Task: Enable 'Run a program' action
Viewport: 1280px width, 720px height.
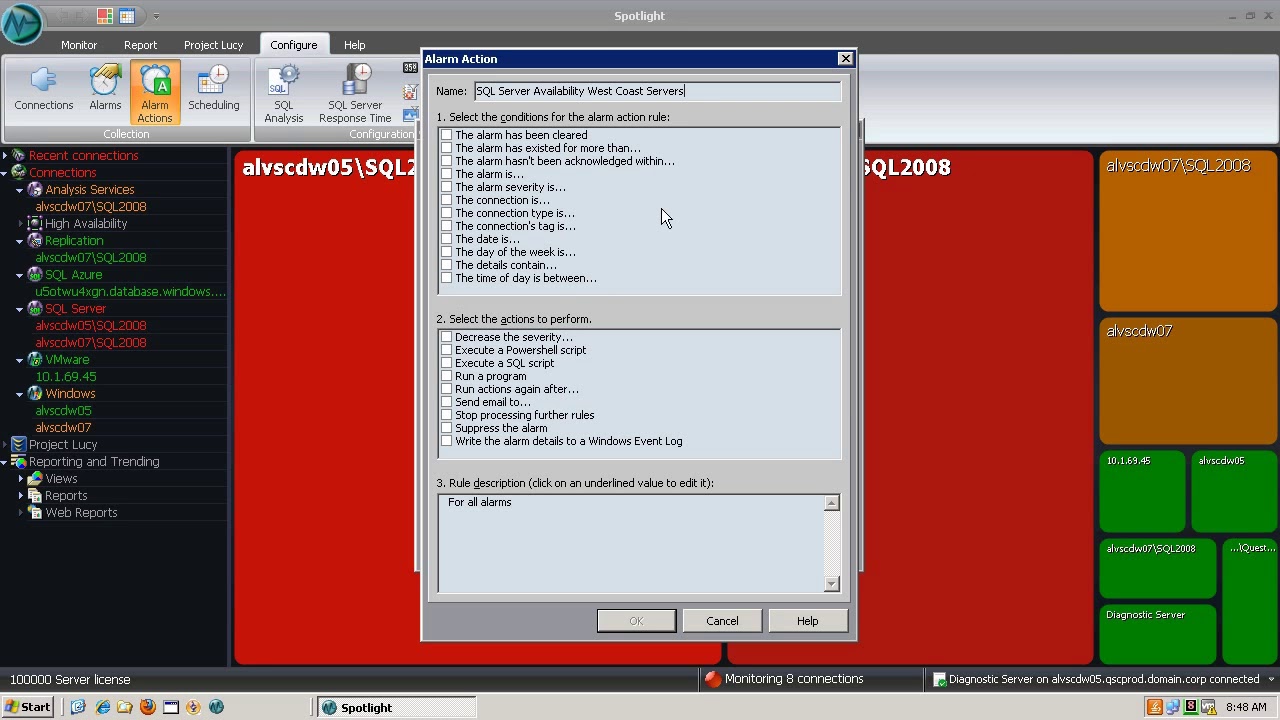Action: point(447,376)
